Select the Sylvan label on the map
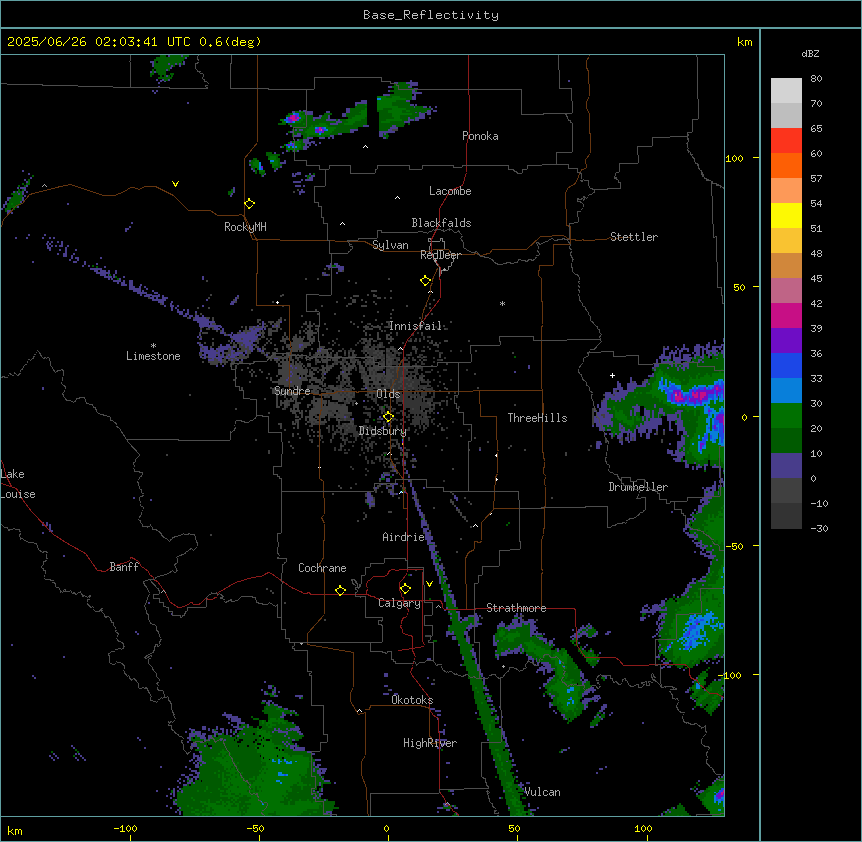The height and width of the screenshot is (842, 862). [x=390, y=245]
